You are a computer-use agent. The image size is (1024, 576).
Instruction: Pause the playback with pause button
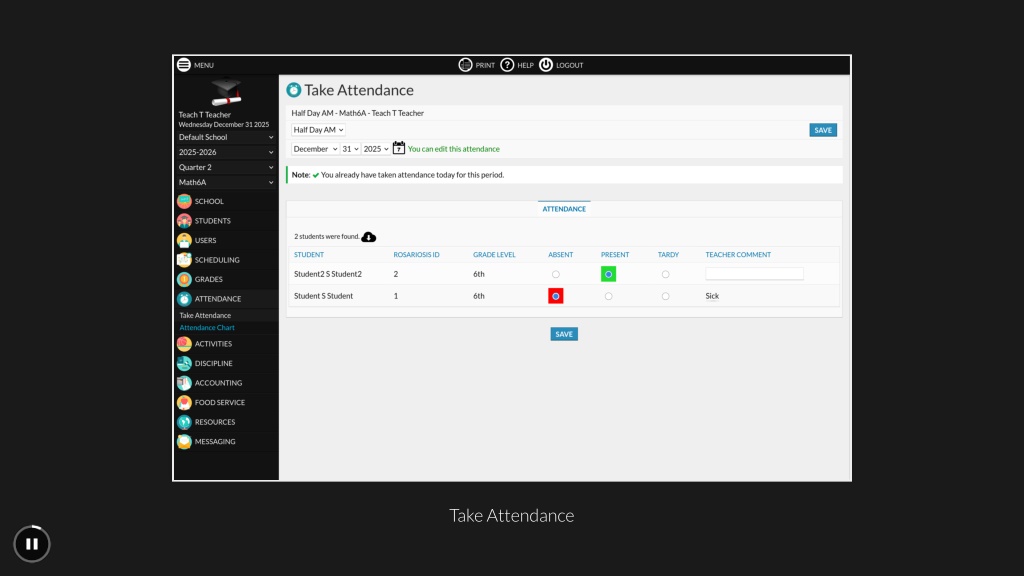click(32, 543)
